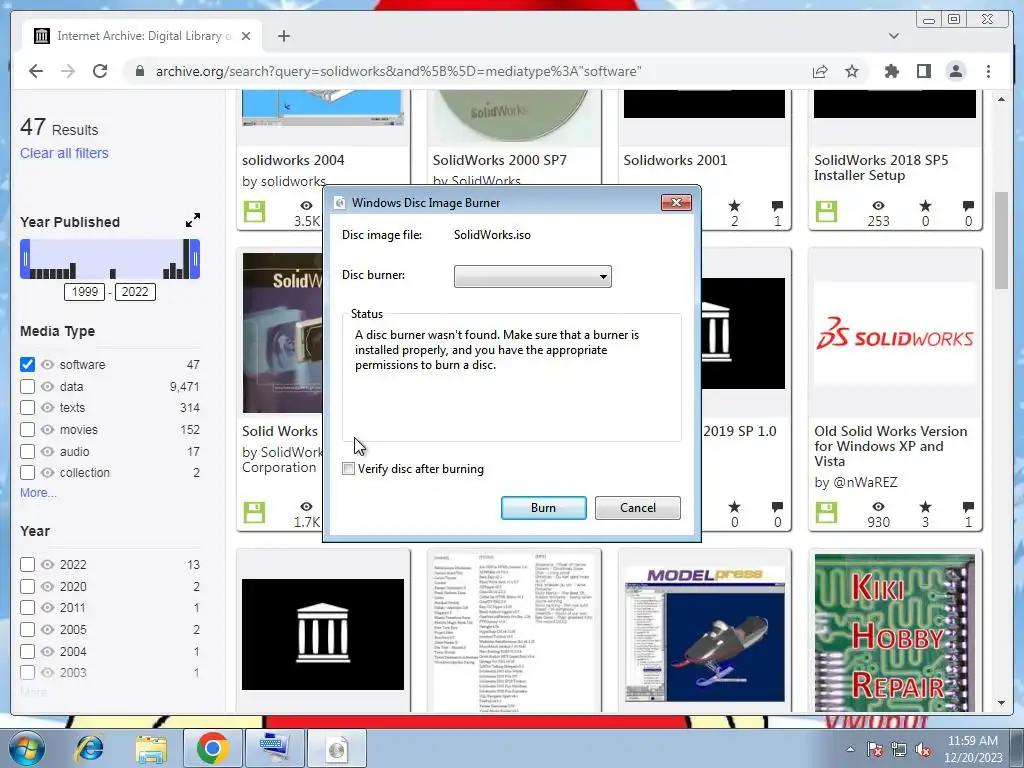Click Clear all filters link

pyautogui.click(x=64, y=153)
